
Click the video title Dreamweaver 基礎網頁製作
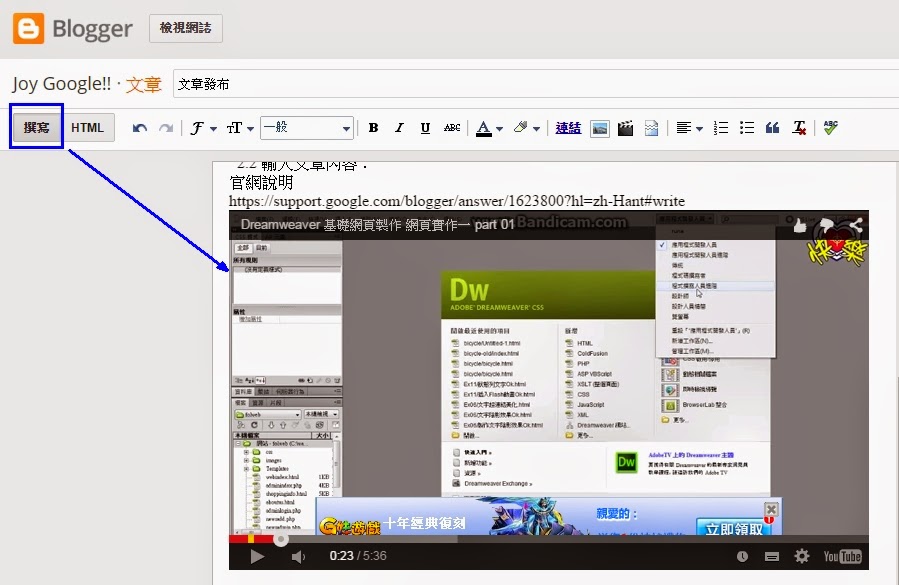[x=377, y=224]
